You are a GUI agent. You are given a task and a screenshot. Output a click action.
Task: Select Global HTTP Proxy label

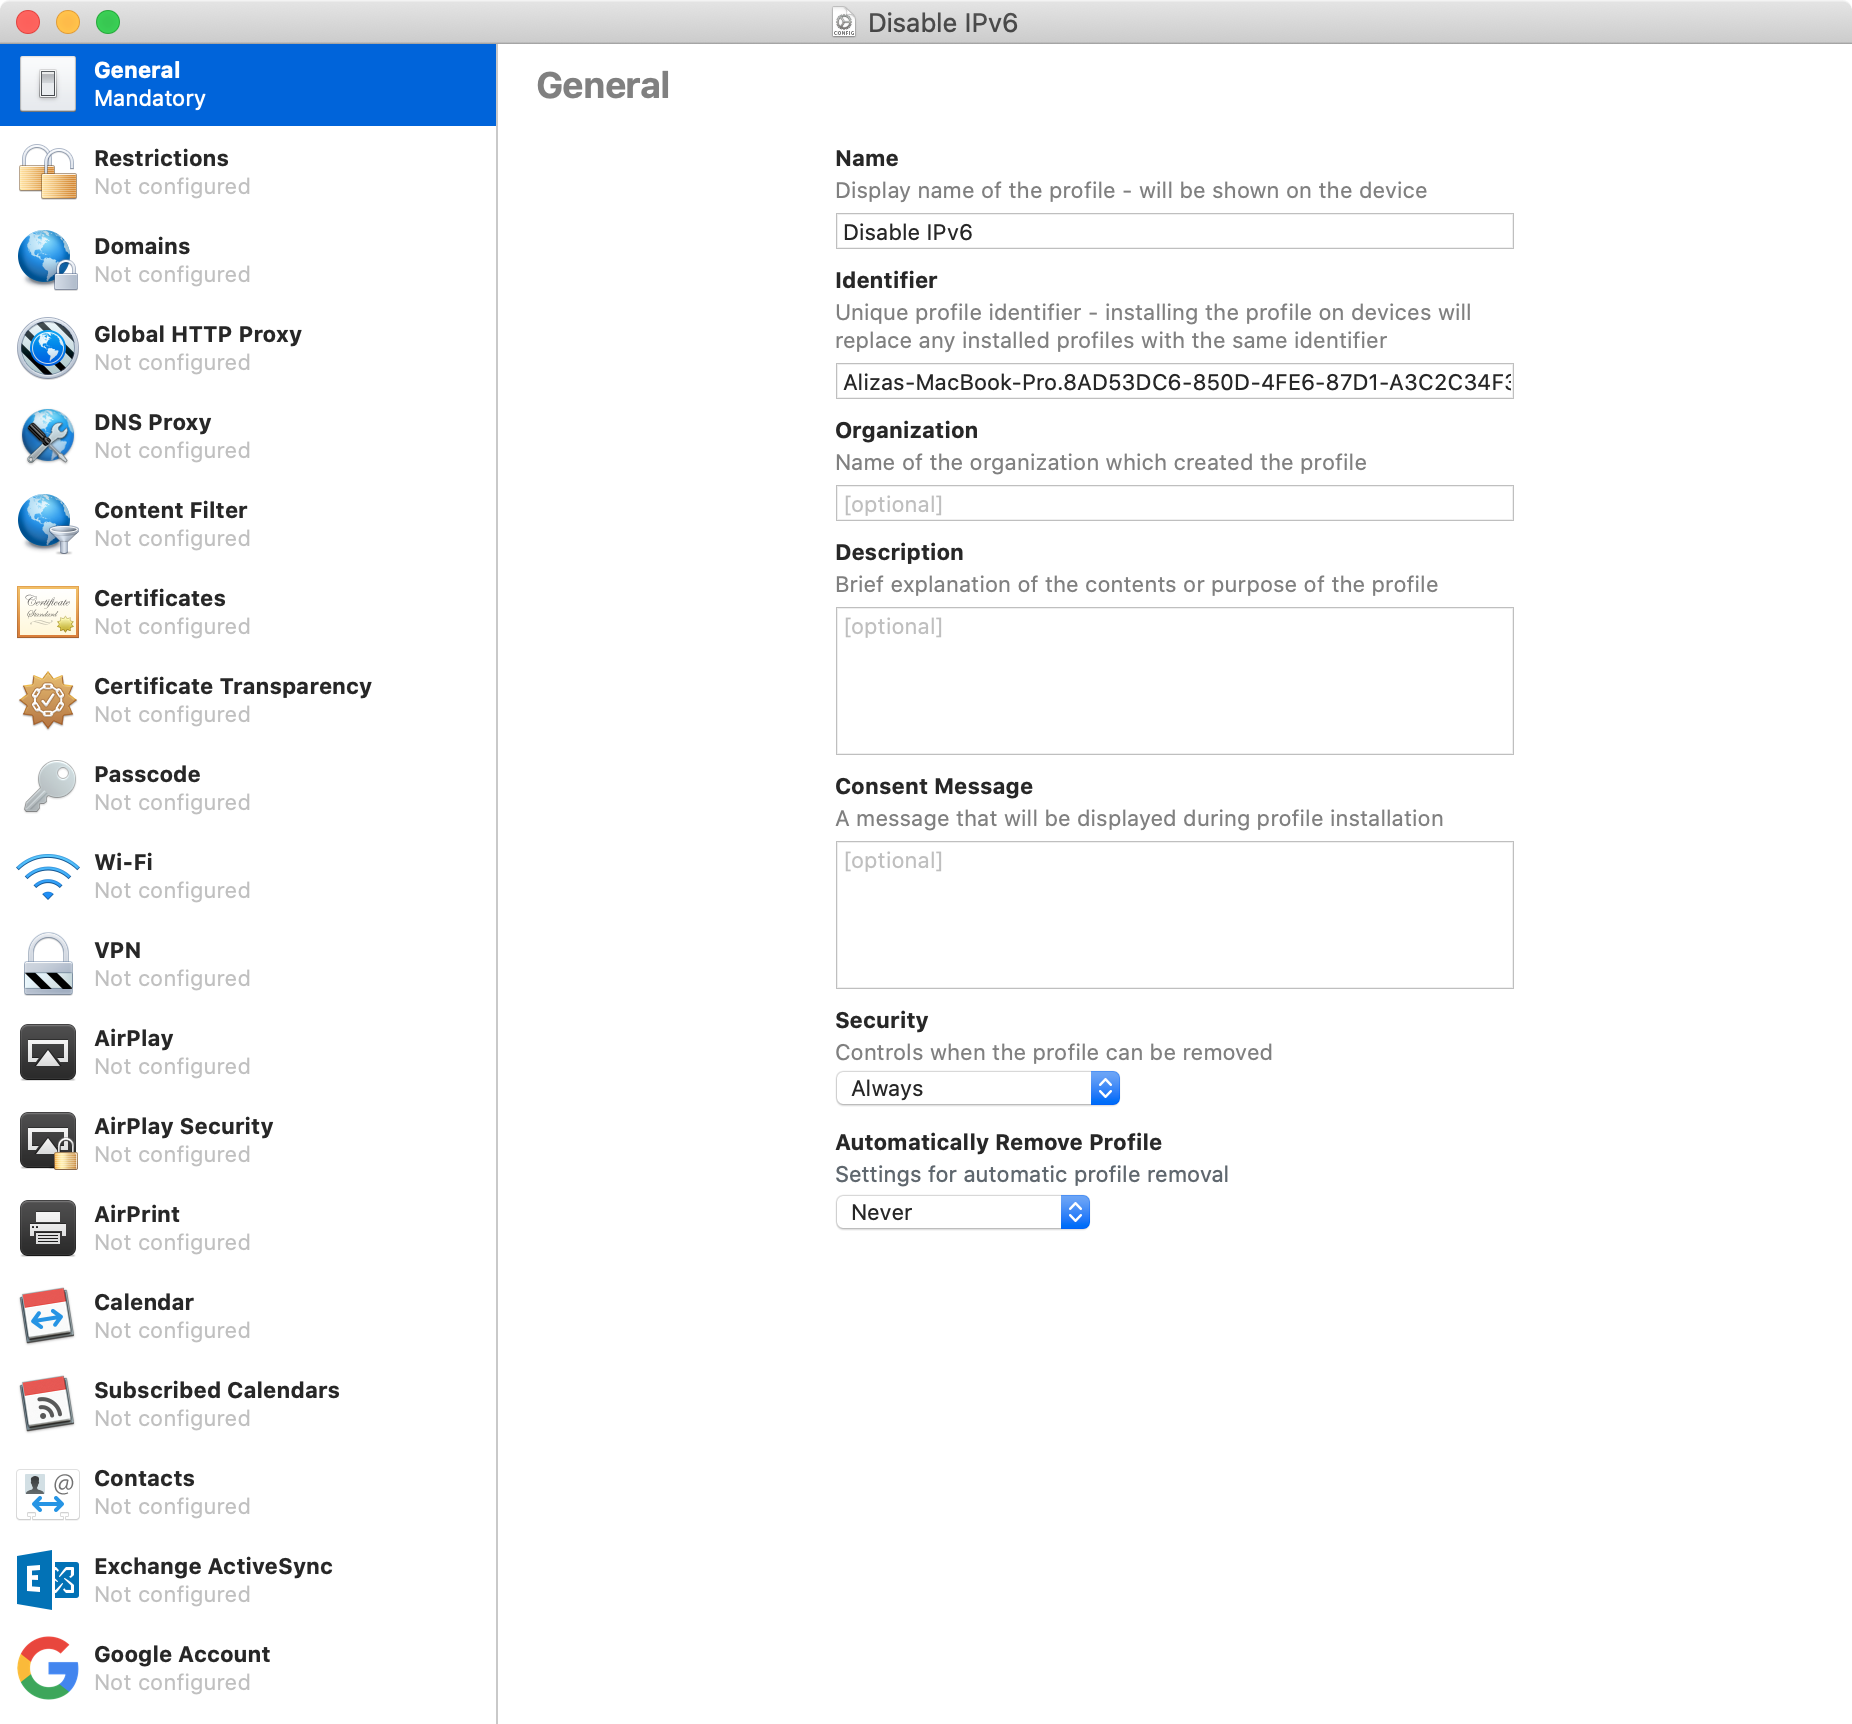pos(198,334)
